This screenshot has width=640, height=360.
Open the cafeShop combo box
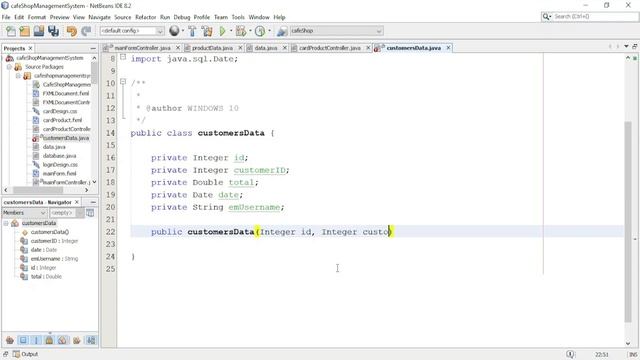[x=336, y=31]
